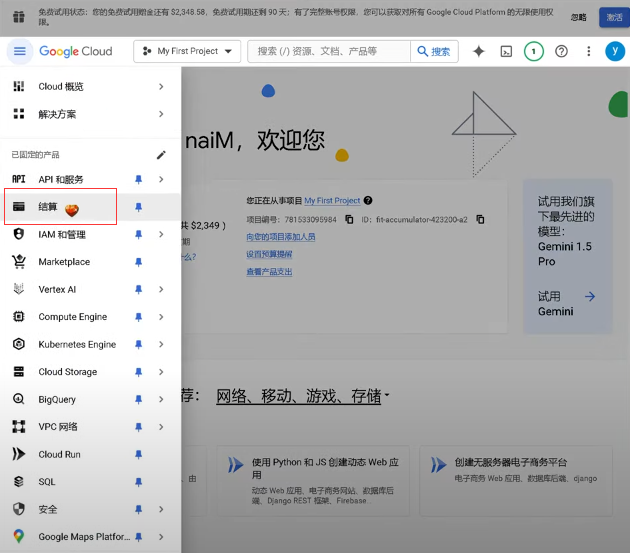Click the IAM shield icon
Image resolution: width=630 pixels, height=553 pixels.
(x=18, y=234)
